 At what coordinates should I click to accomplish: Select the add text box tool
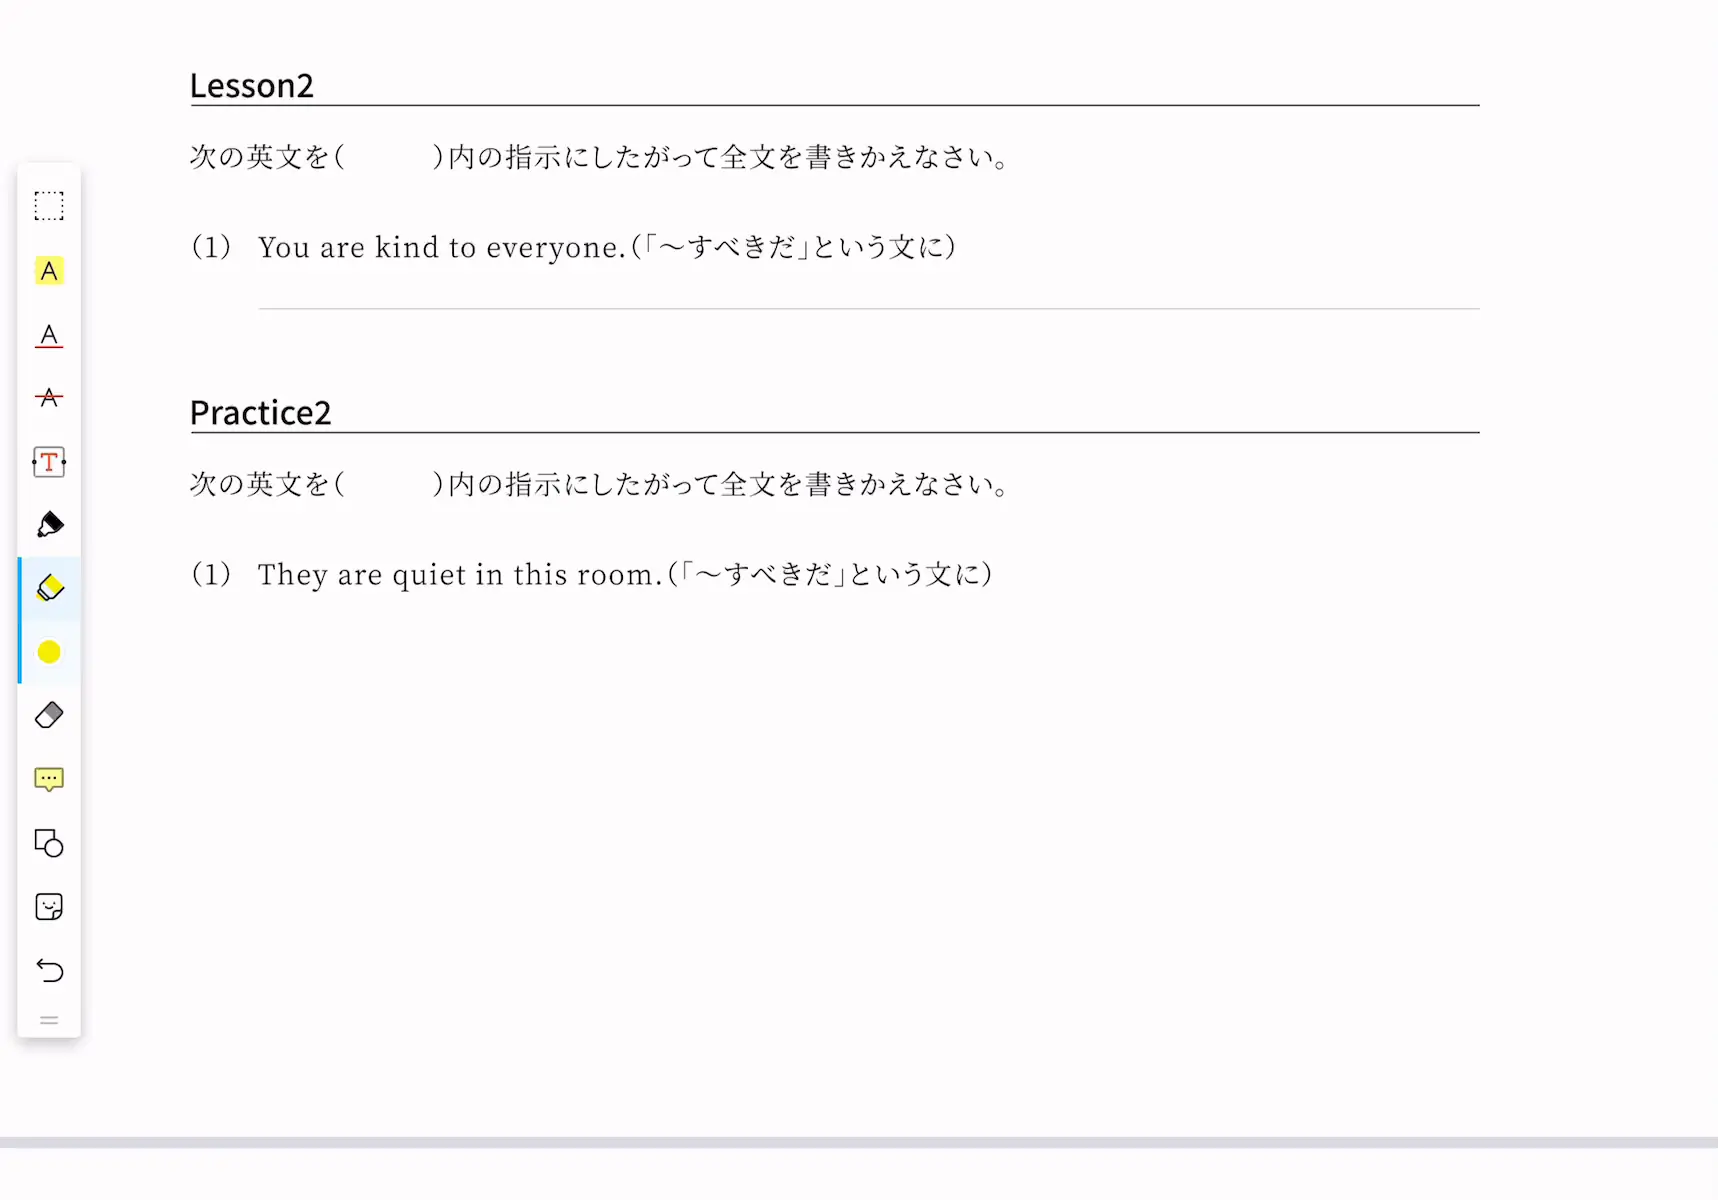click(x=49, y=462)
